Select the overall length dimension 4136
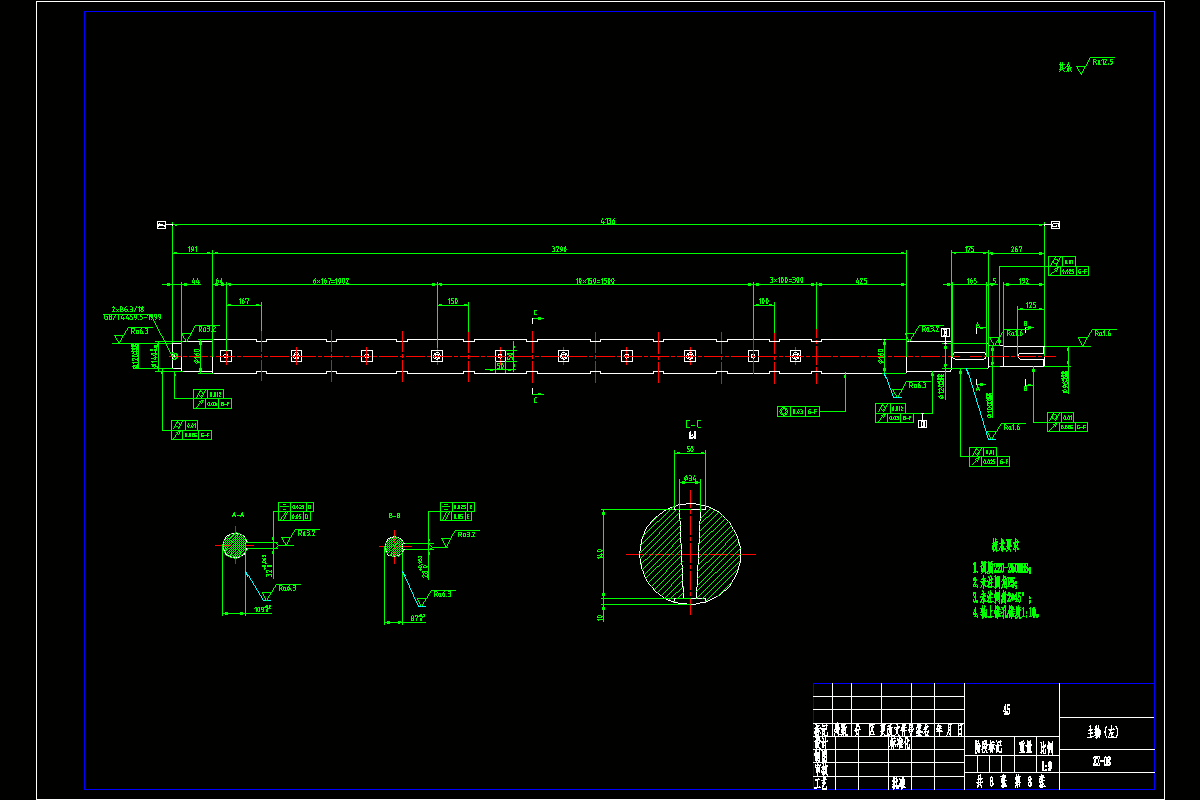The image size is (1200, 800). tap(607, 221)
